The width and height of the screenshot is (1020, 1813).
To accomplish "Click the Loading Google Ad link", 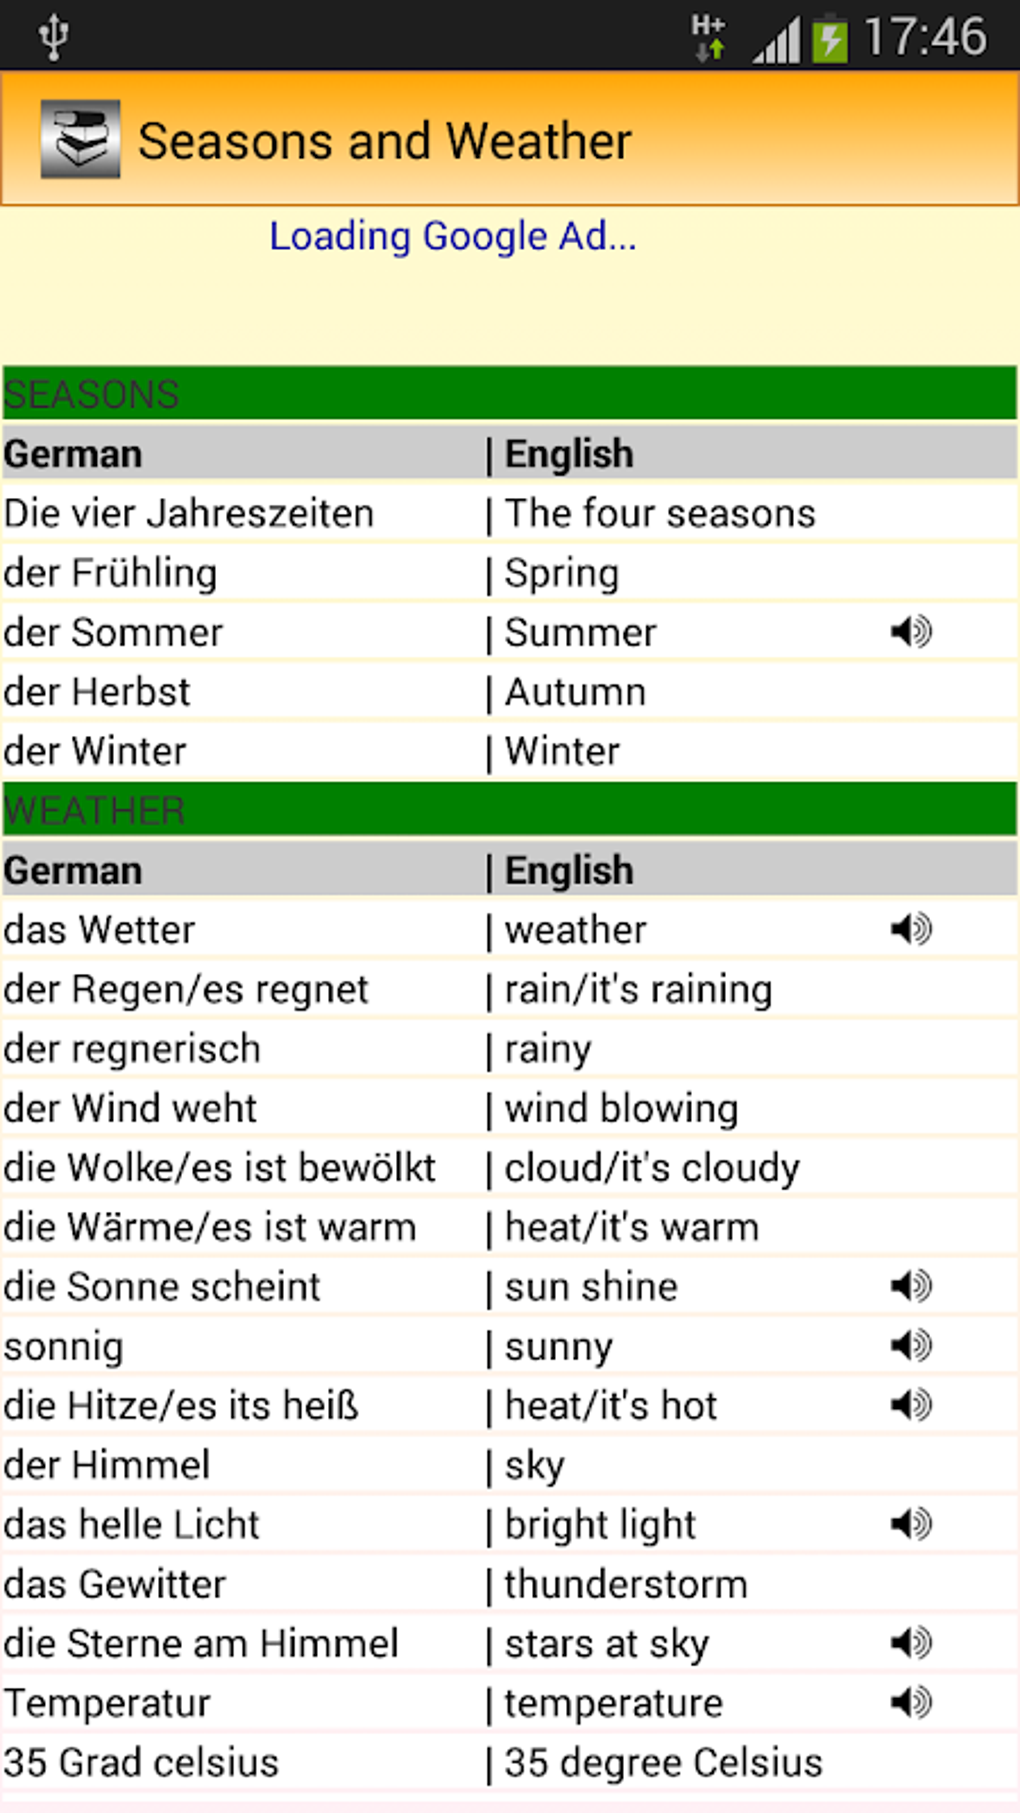I will click(x=452, y=237).
